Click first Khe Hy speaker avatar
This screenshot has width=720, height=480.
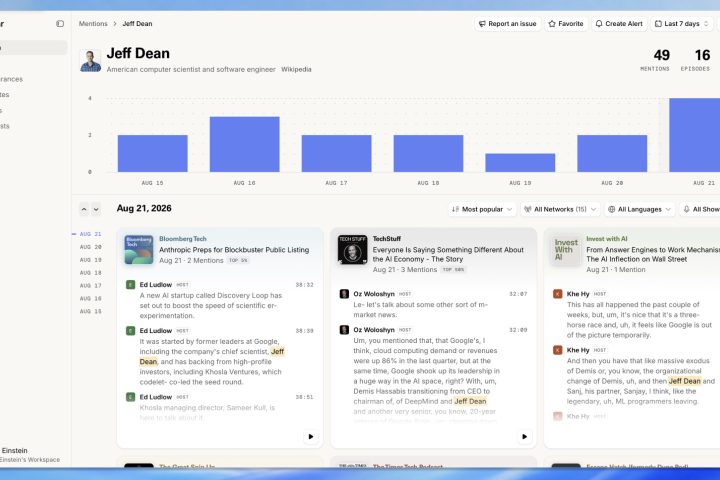pos(557,294)
